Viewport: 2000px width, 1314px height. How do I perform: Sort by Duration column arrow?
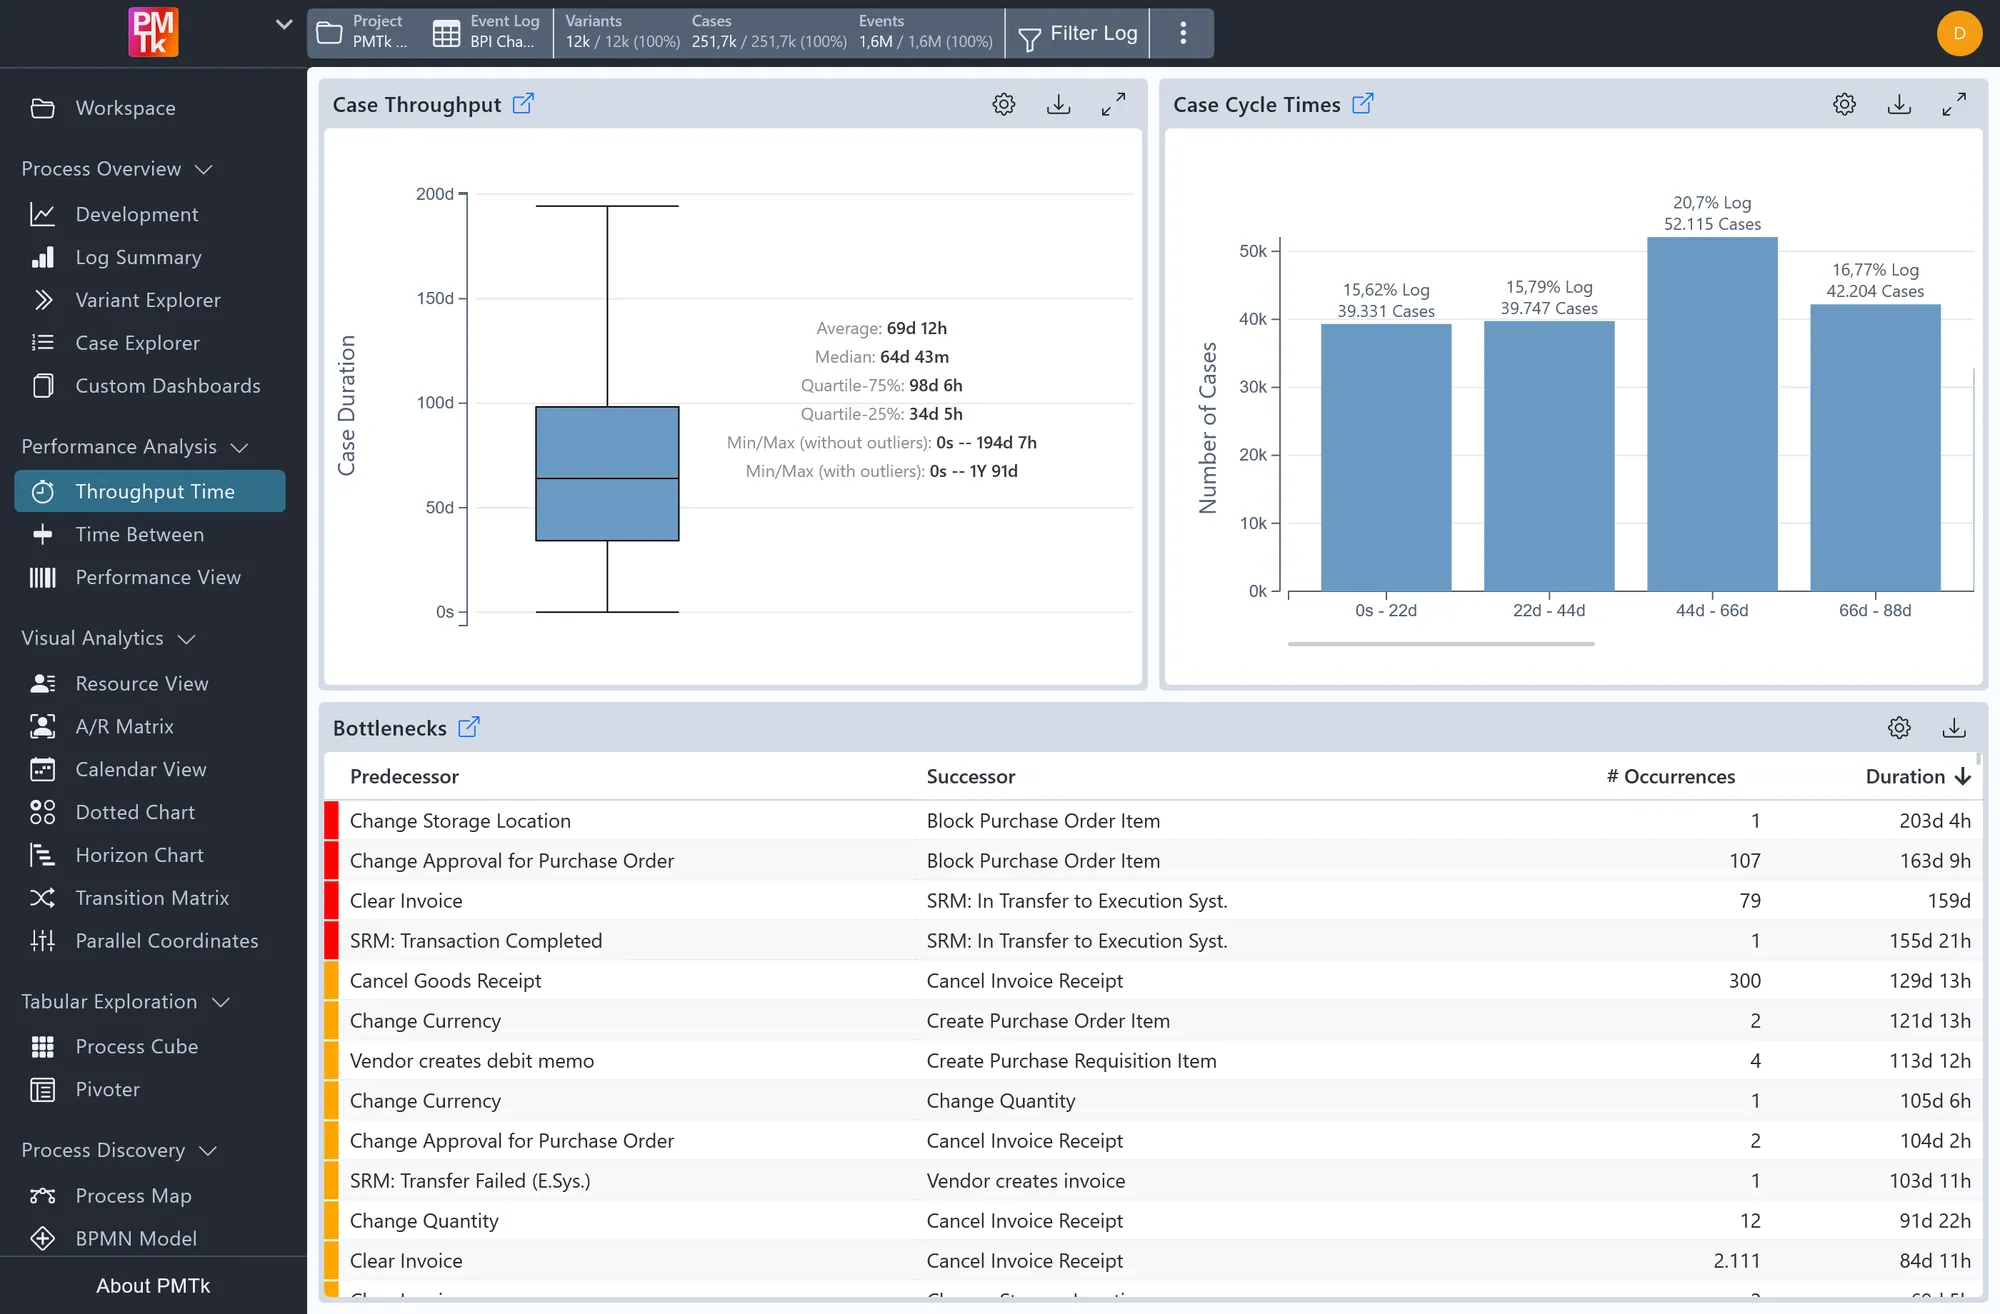(1962, 777)
